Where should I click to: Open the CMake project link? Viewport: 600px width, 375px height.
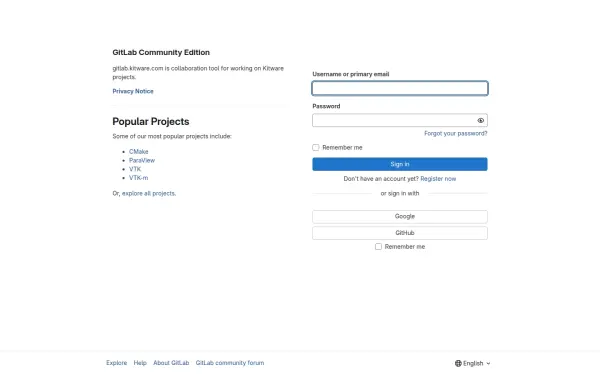[139, 152]
